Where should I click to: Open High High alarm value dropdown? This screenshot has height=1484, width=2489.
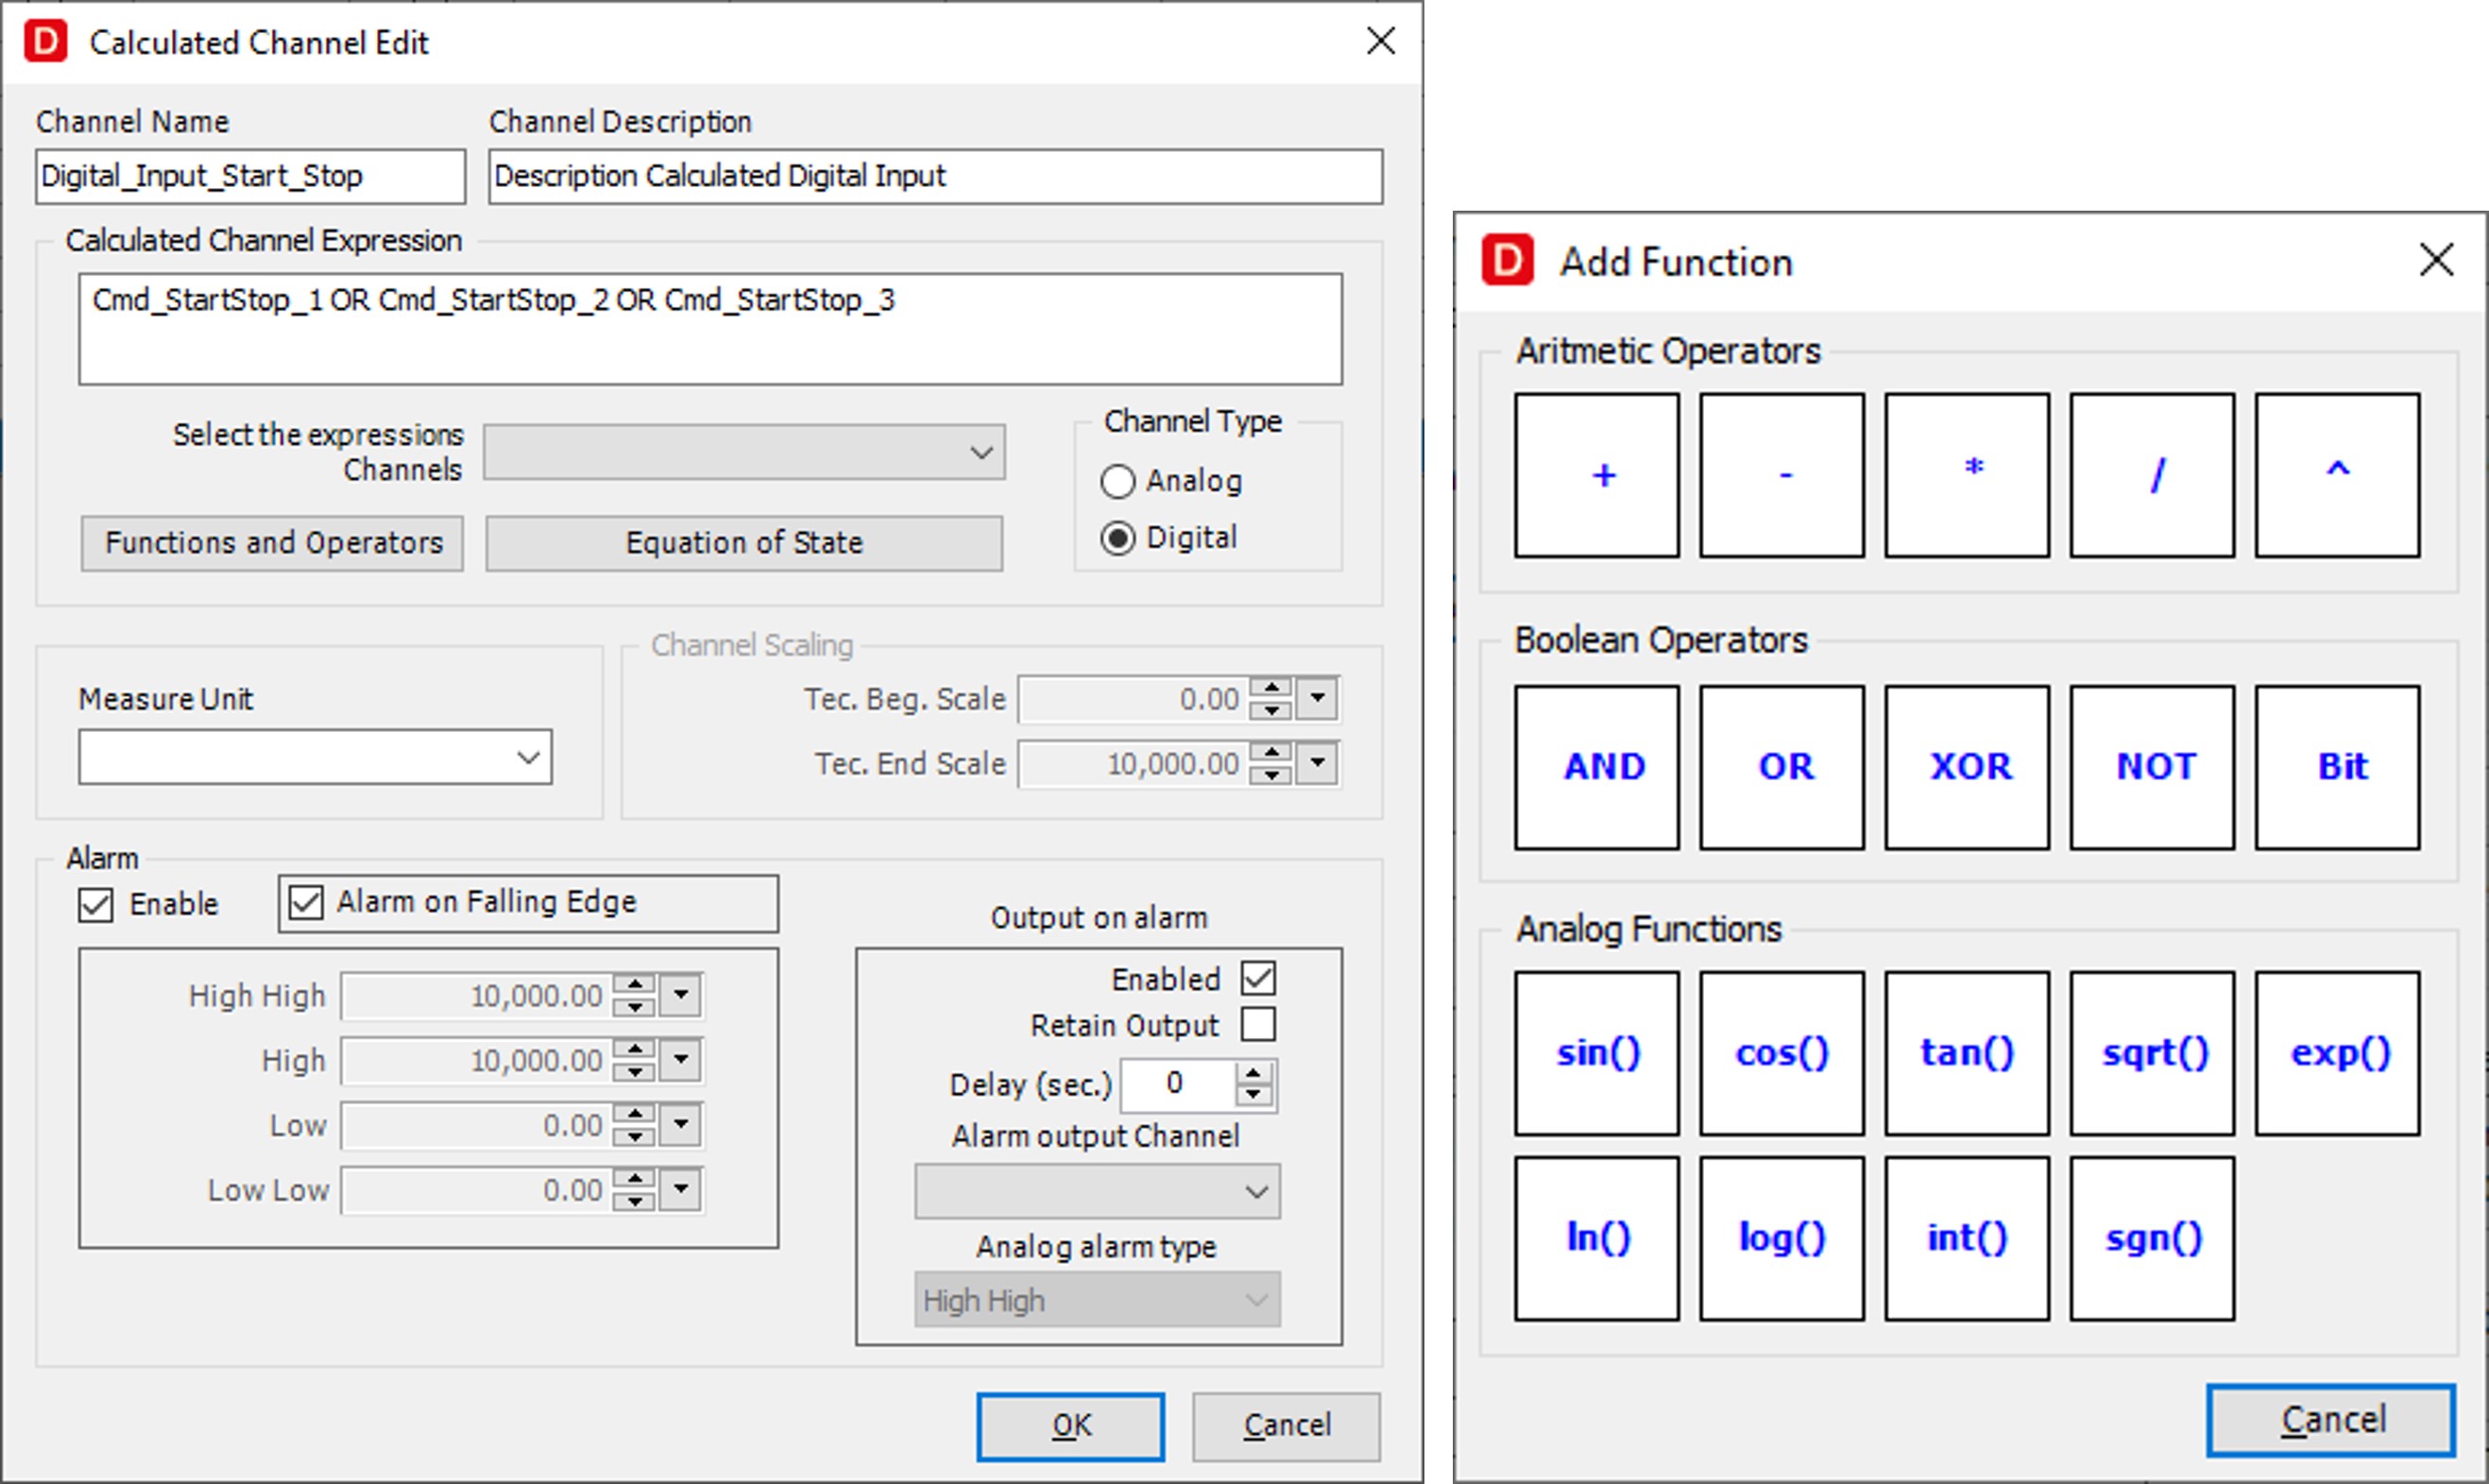click(x=681, y=995)
